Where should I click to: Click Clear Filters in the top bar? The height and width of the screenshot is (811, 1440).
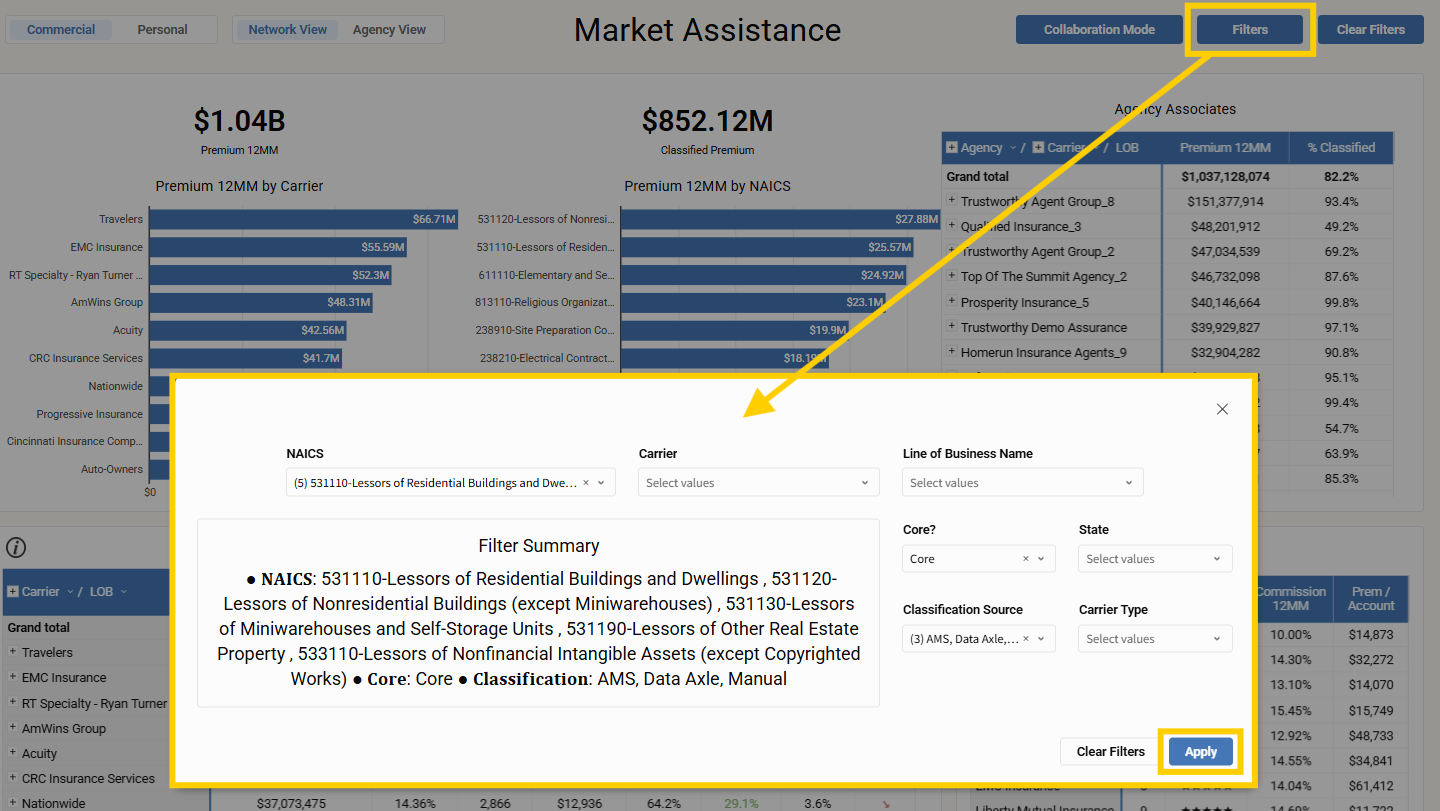1371,29
